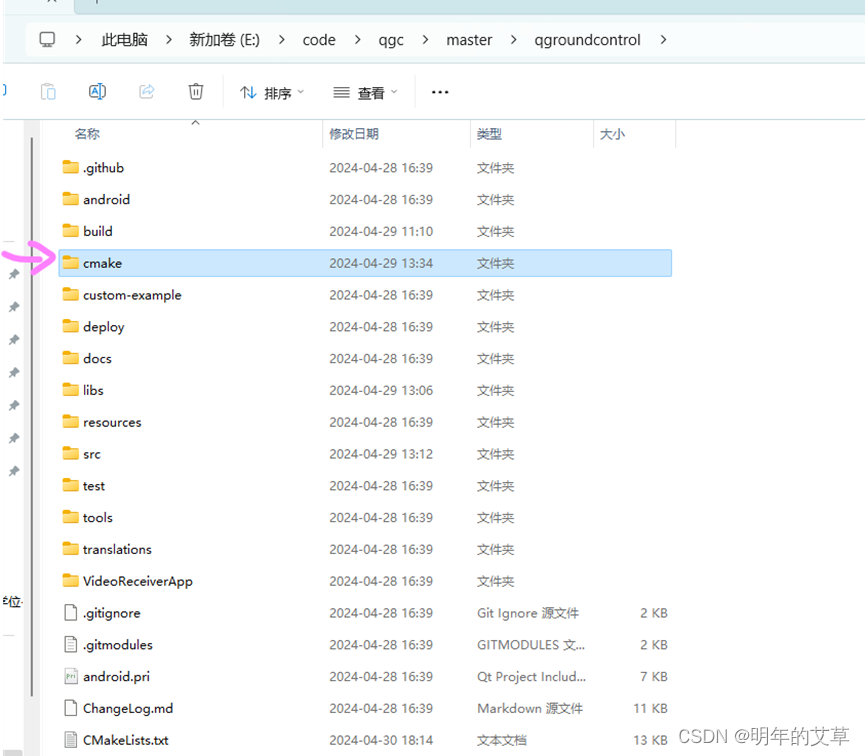Screen dimensions: 865x756
Task: Select the build folder icon
Action: click(71, 231)
